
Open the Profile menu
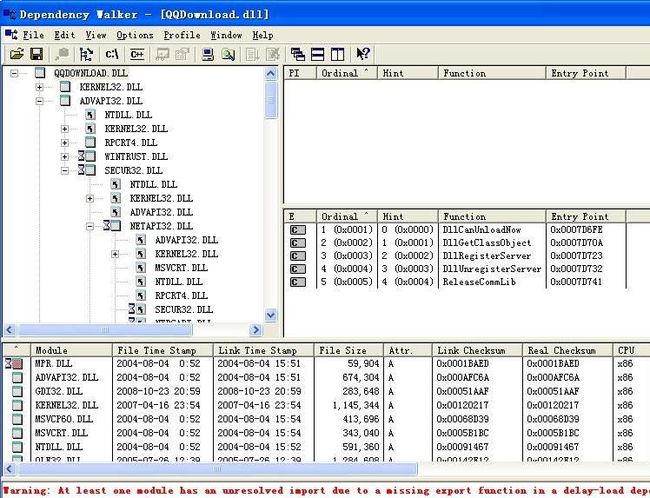coord(182,35)
